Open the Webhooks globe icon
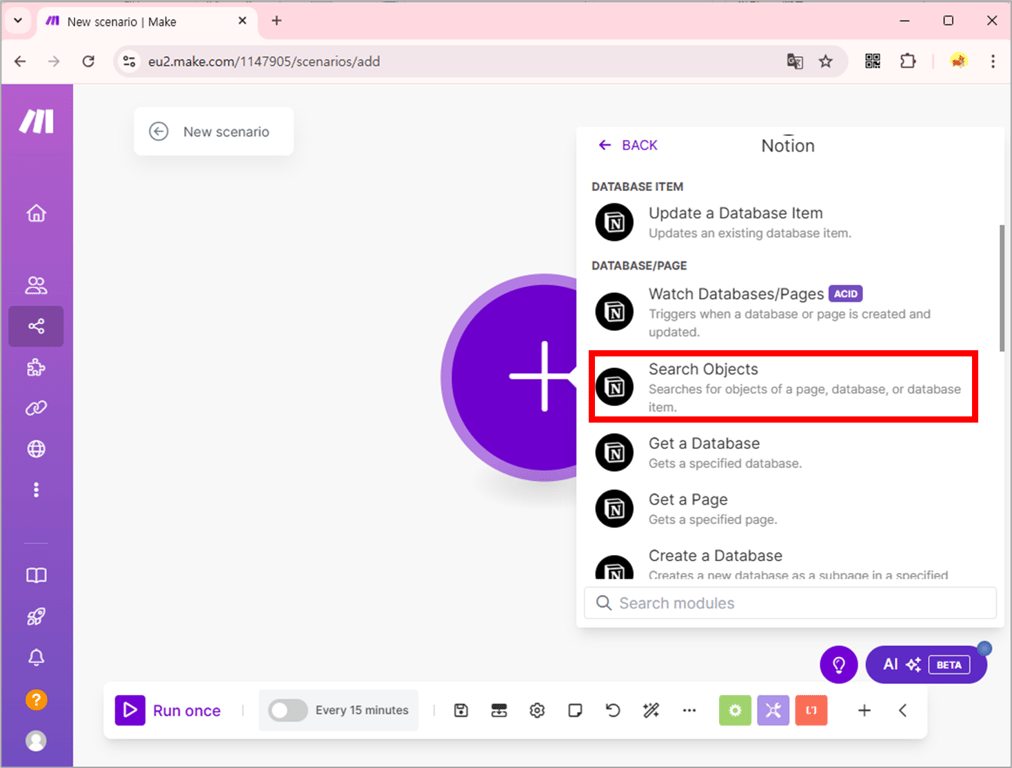Image resolution: width=1012 pixels, height=768 pixels. 36,448
